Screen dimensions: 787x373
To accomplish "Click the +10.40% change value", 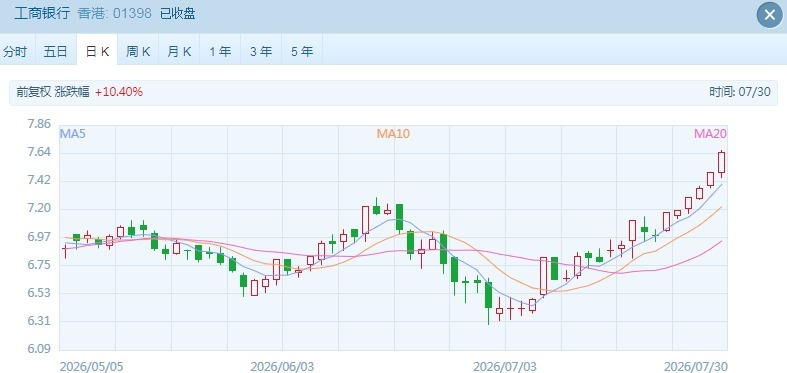I will coord(119,92).
